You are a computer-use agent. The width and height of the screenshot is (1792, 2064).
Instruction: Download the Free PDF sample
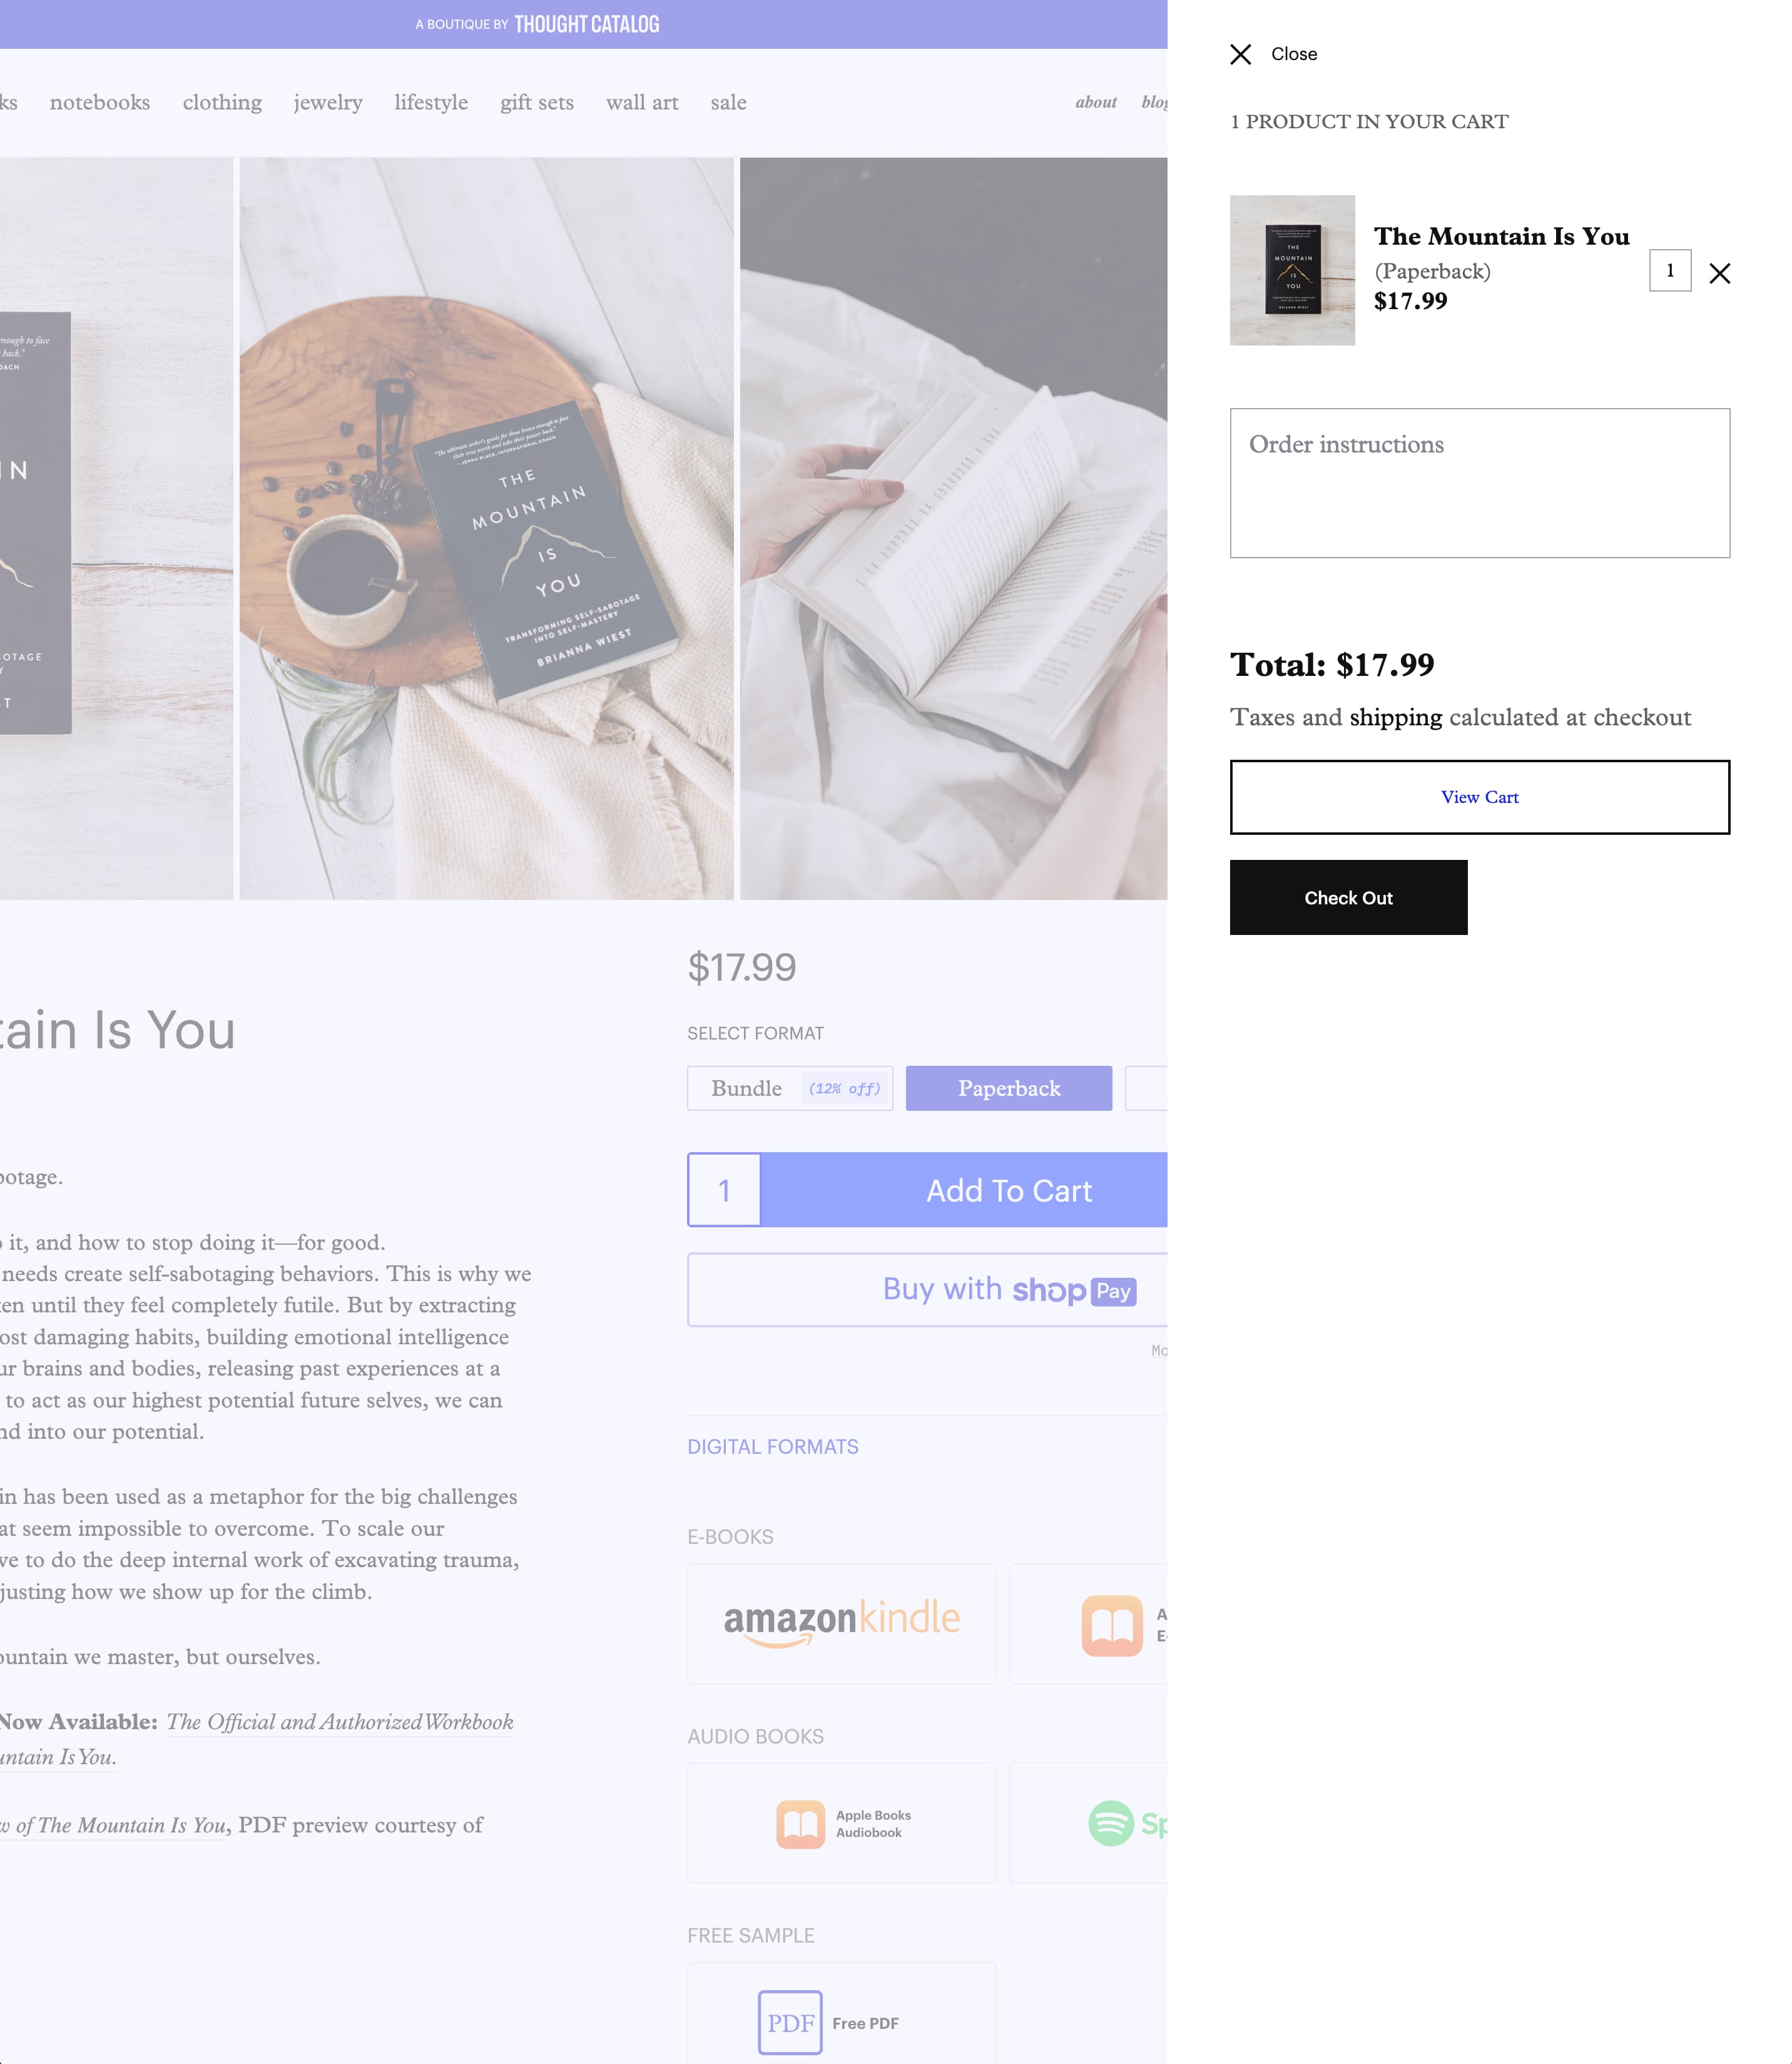click(x=841, y=2022)
